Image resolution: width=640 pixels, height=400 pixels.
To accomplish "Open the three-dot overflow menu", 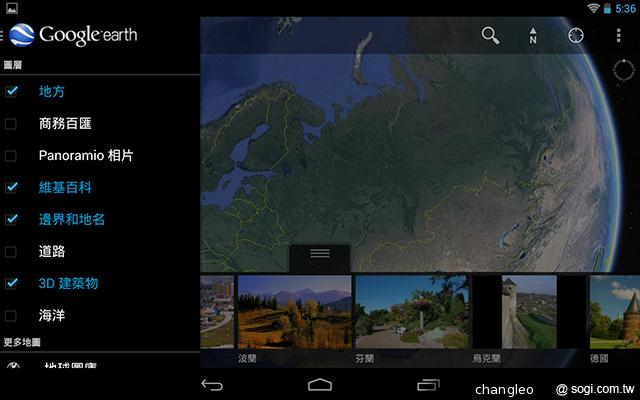I will click(618, 36).
